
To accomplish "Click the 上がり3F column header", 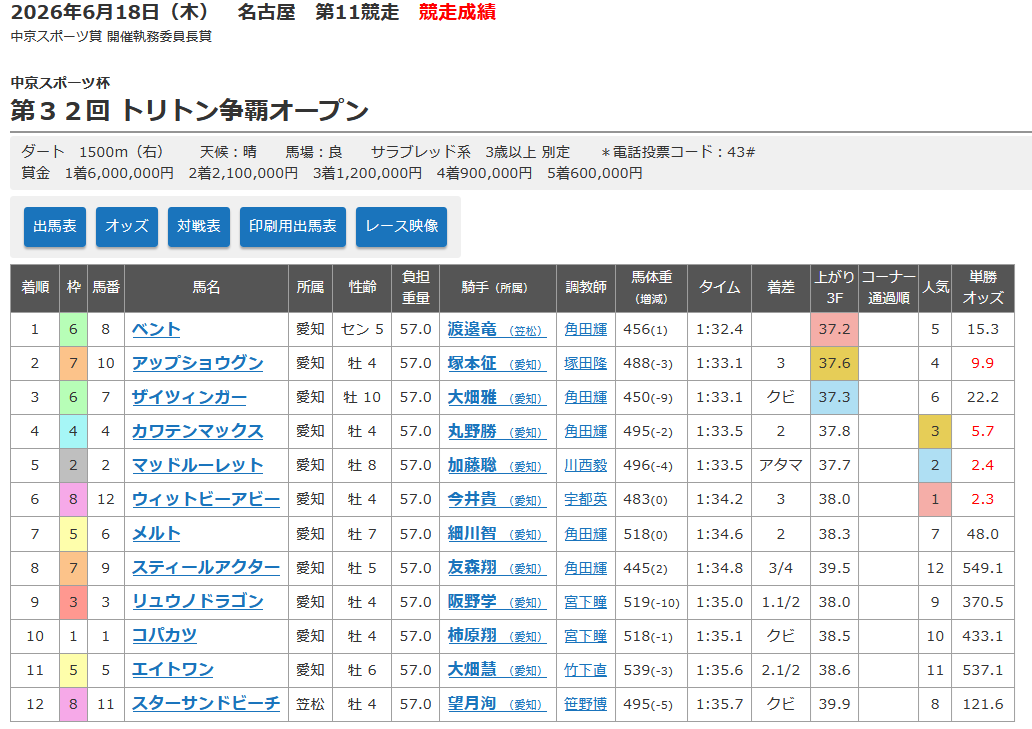I will [x=835, y=288].
